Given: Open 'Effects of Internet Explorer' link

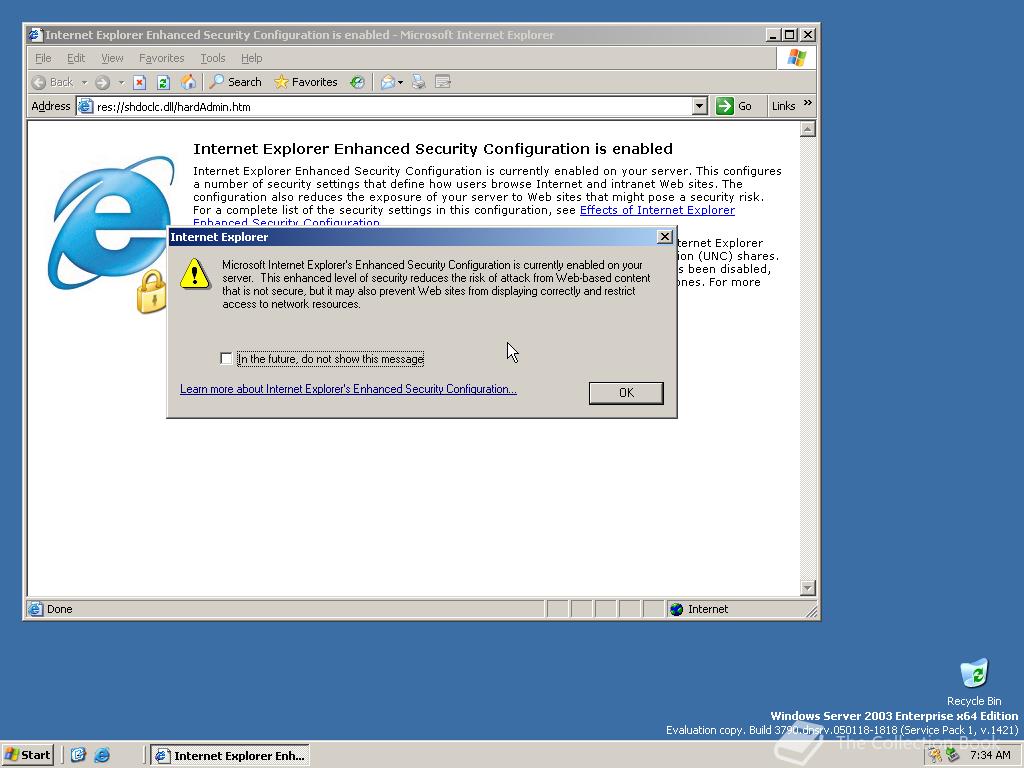Looking at the screenshot, I should coord(657,210).
